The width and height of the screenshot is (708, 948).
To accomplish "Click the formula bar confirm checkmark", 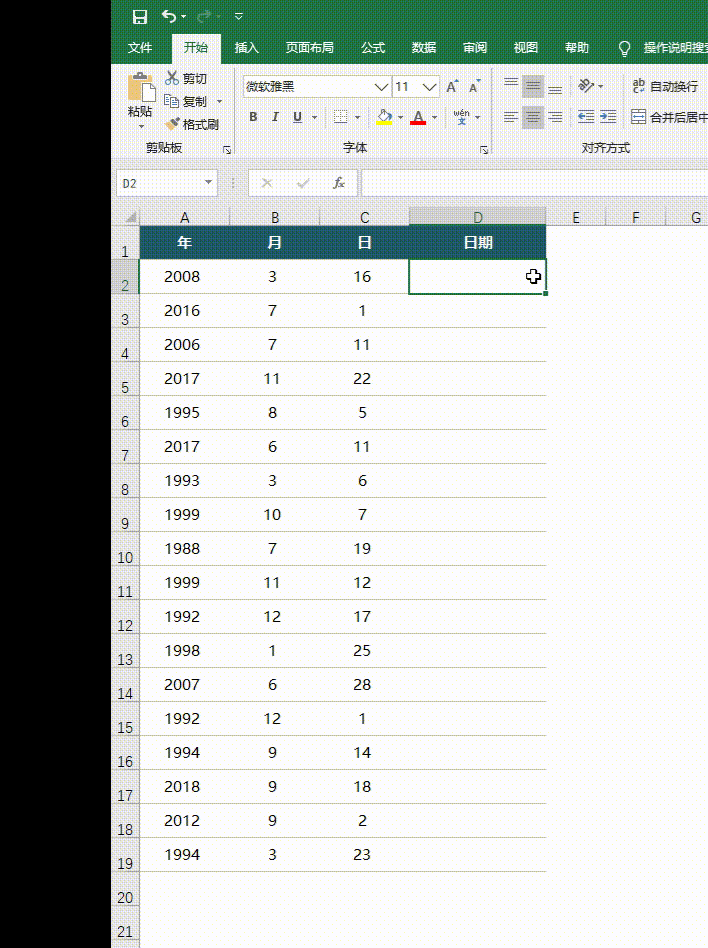I will (x=303, y=183).
